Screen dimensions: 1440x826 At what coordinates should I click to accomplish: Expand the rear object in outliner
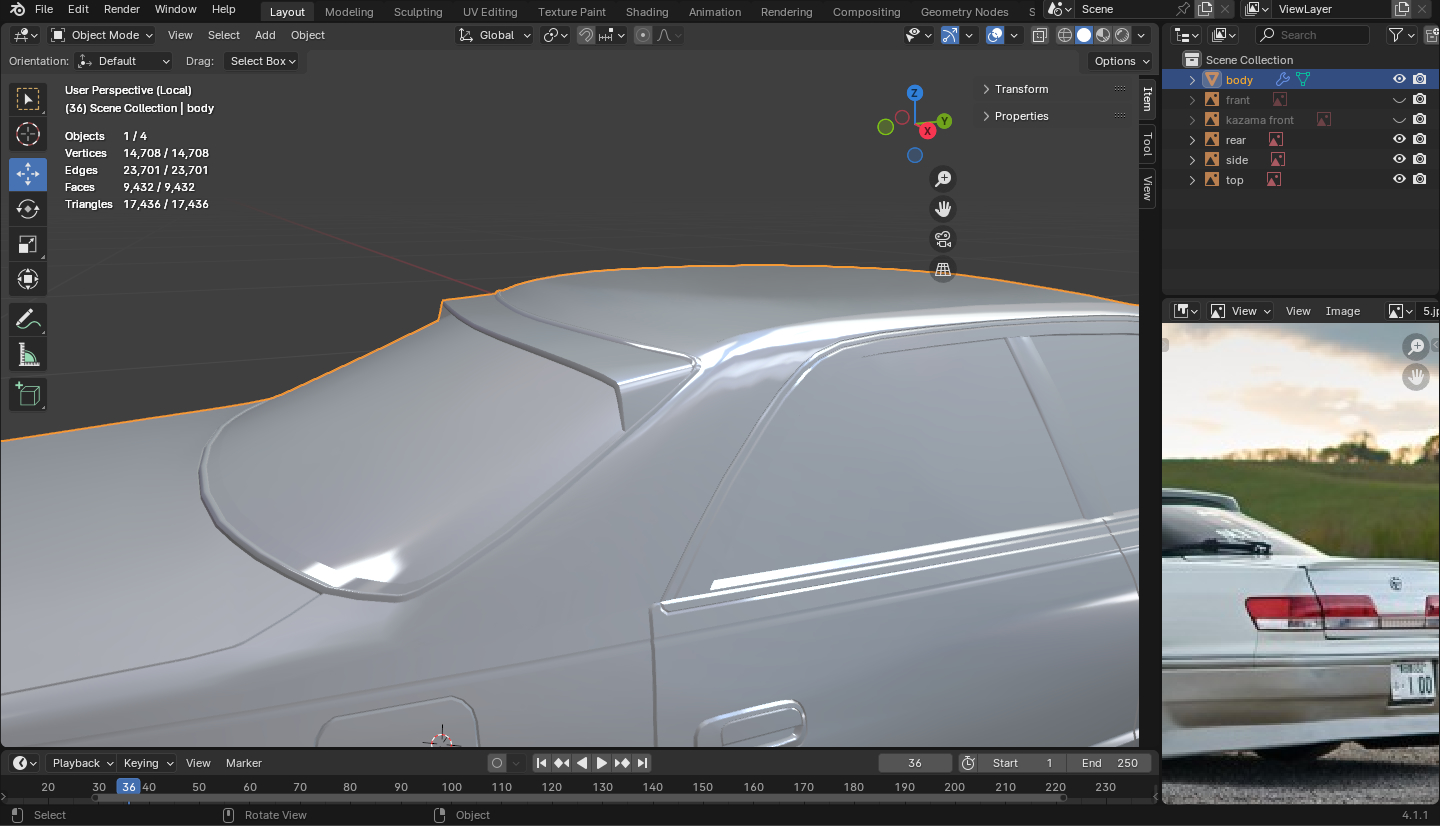1192,140
